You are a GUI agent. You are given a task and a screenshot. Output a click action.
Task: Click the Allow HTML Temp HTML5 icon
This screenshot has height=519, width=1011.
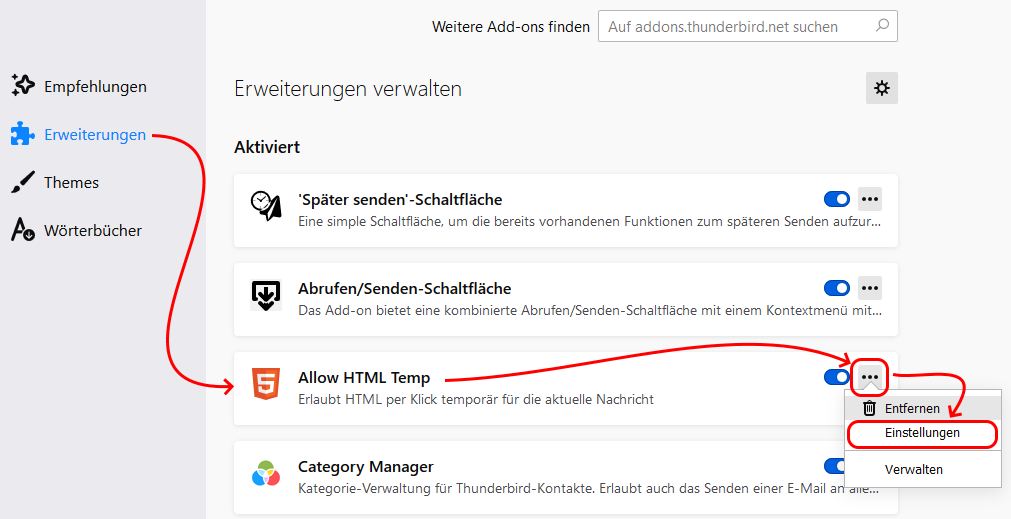(266, 384)
